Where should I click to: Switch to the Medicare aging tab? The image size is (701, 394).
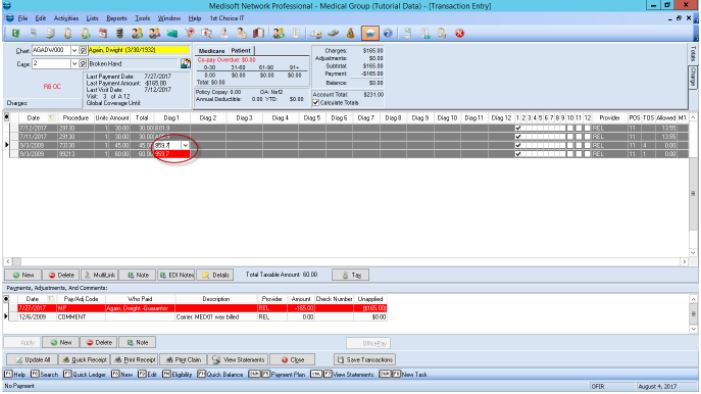(x=211, y=51)
